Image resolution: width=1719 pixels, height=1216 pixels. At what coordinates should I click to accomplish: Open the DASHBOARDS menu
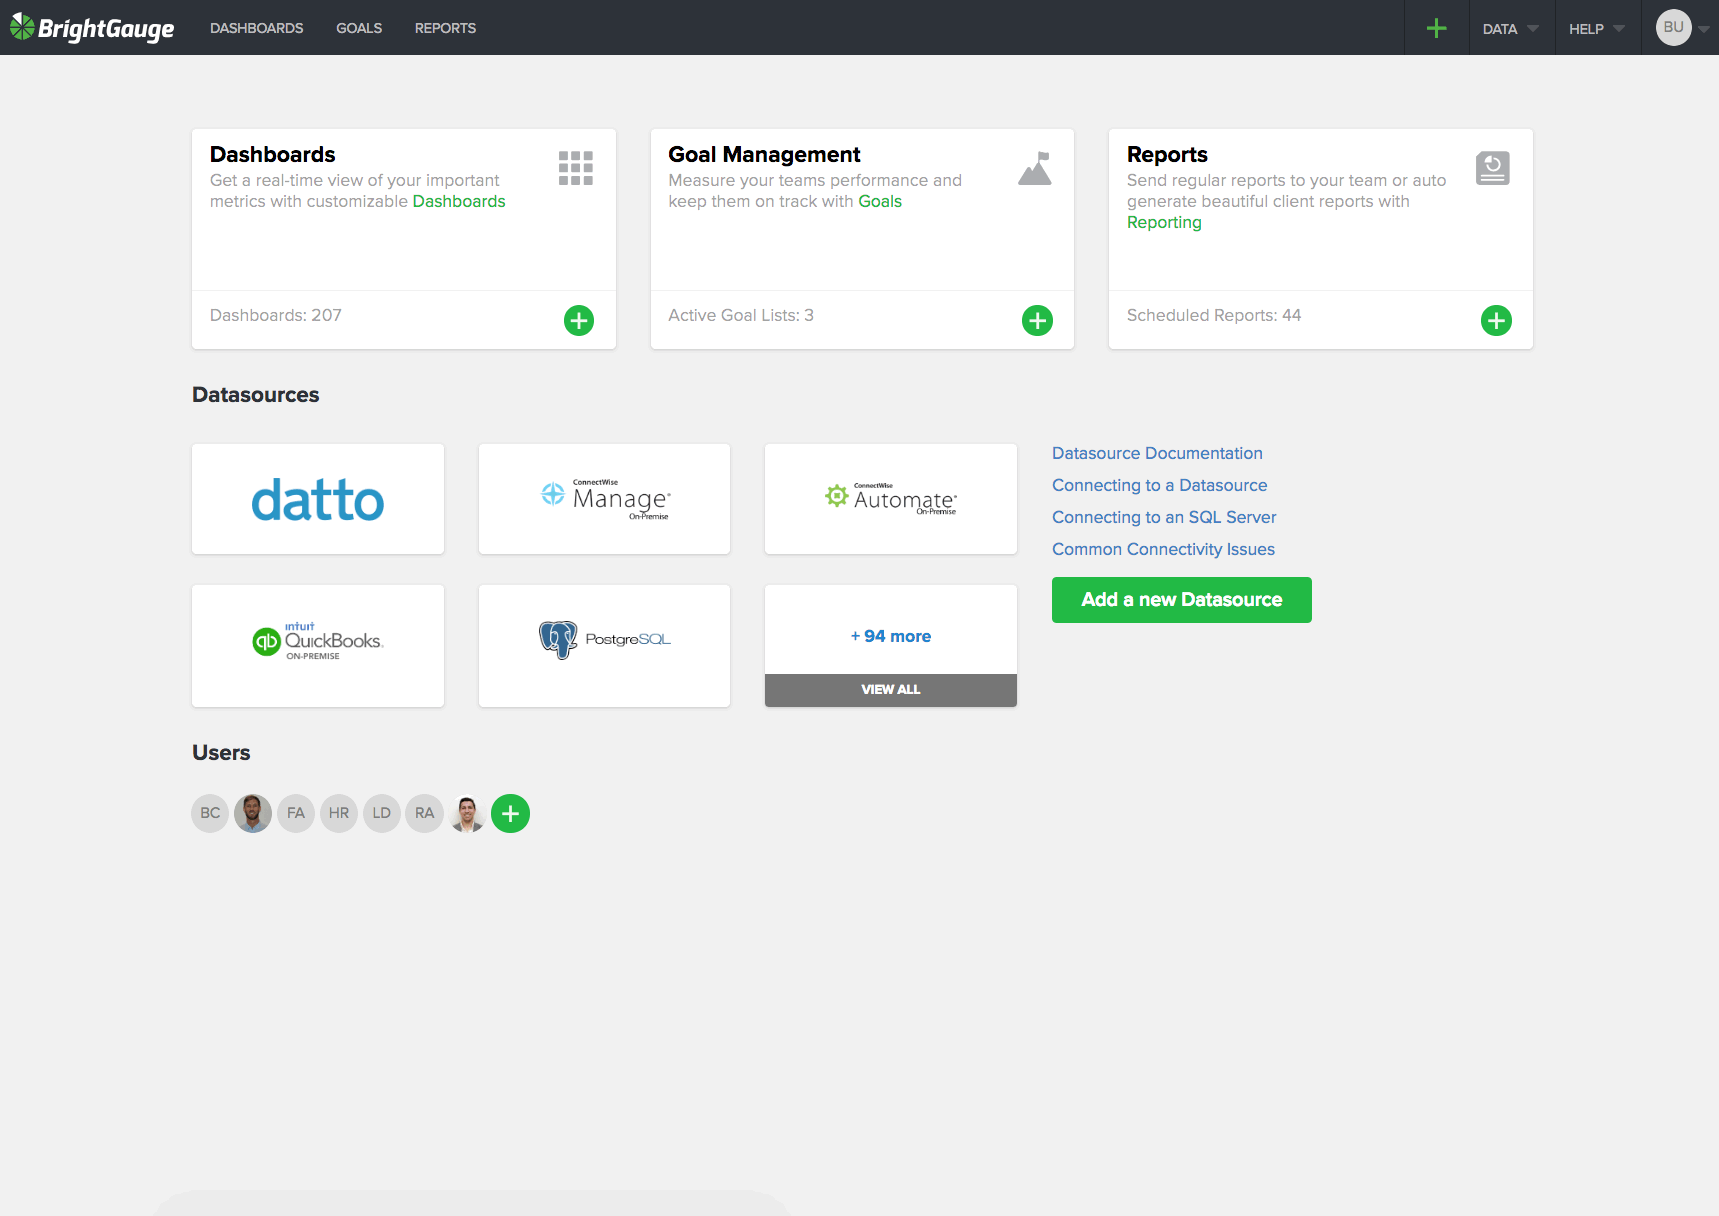point(256,28)
